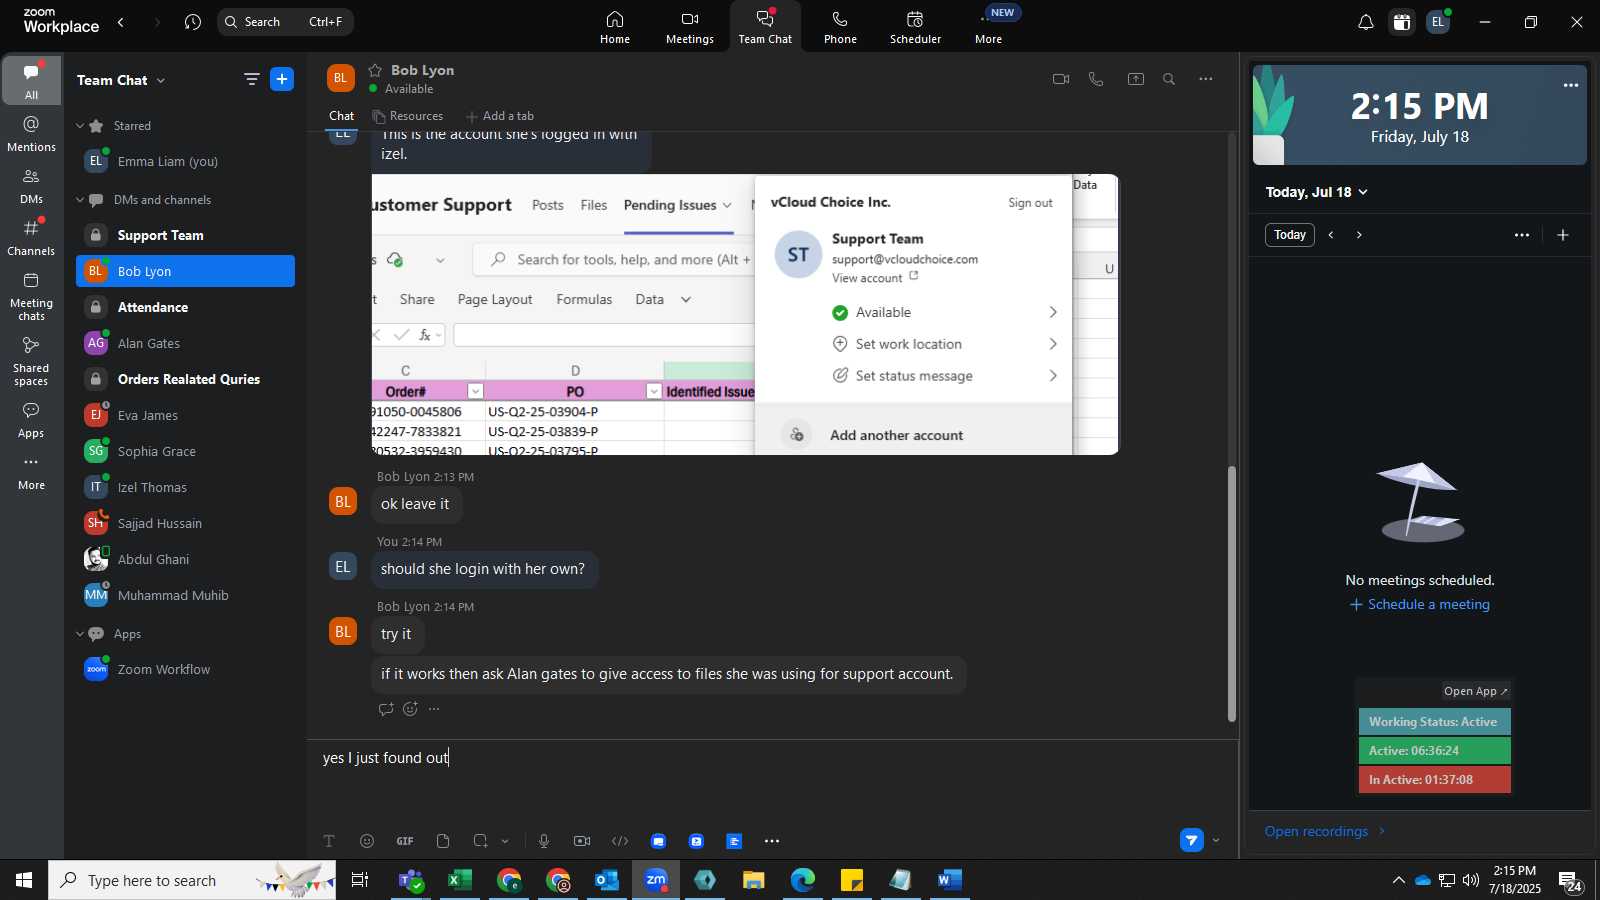Click the chat vertical scrollbar
Screen dimensions: 1600x900
click(x=1232, y=594)
